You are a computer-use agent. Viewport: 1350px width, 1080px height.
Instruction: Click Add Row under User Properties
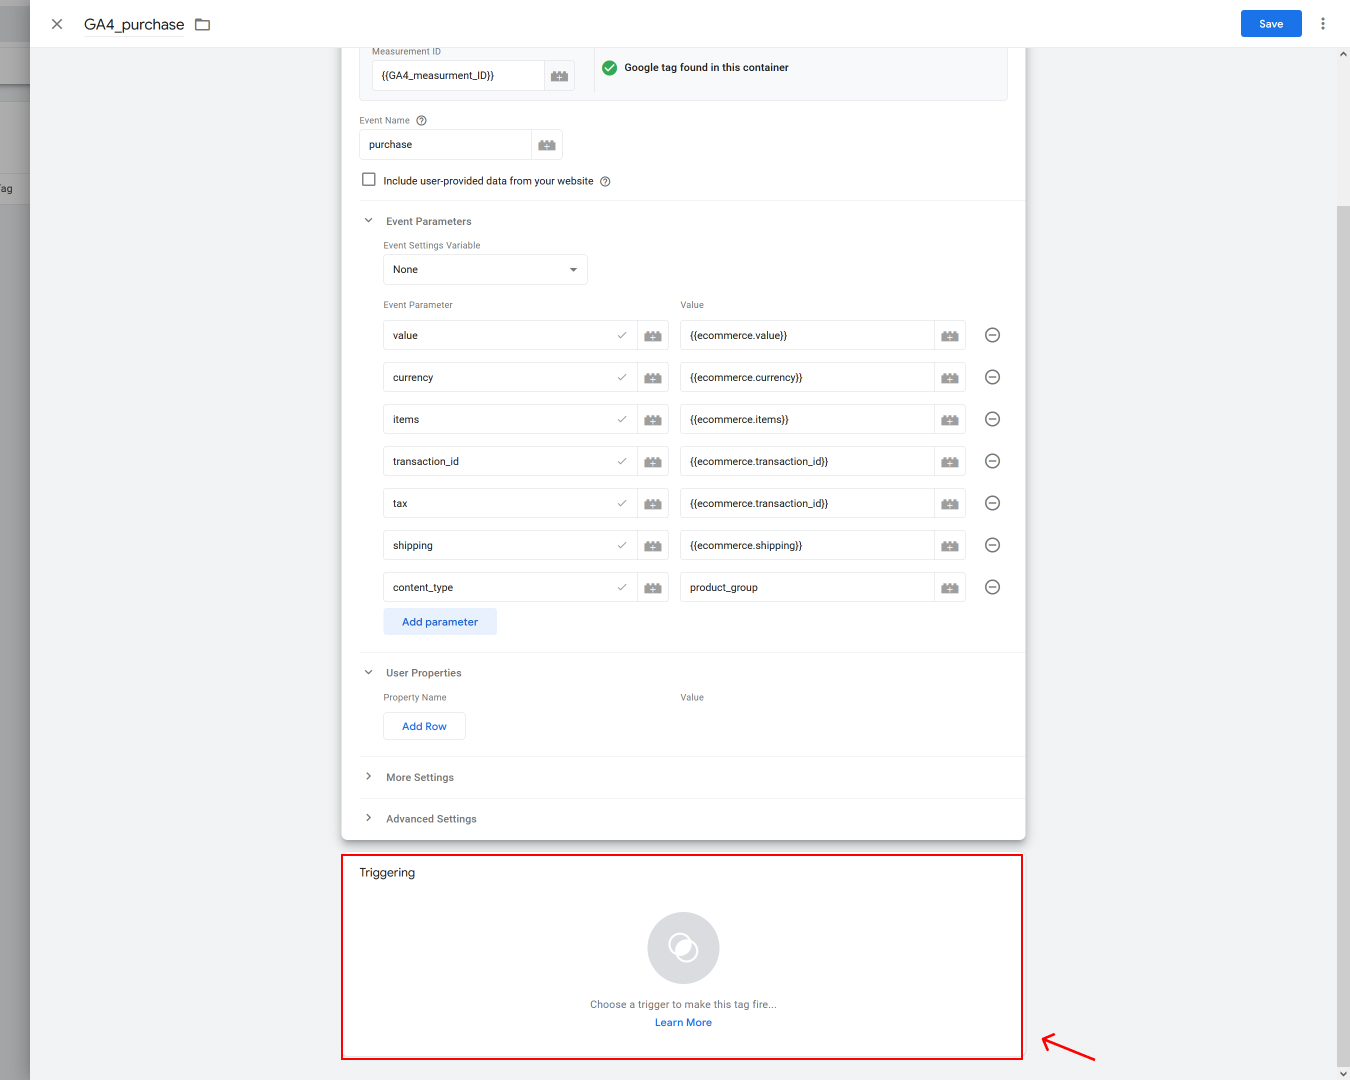point(424,727)
